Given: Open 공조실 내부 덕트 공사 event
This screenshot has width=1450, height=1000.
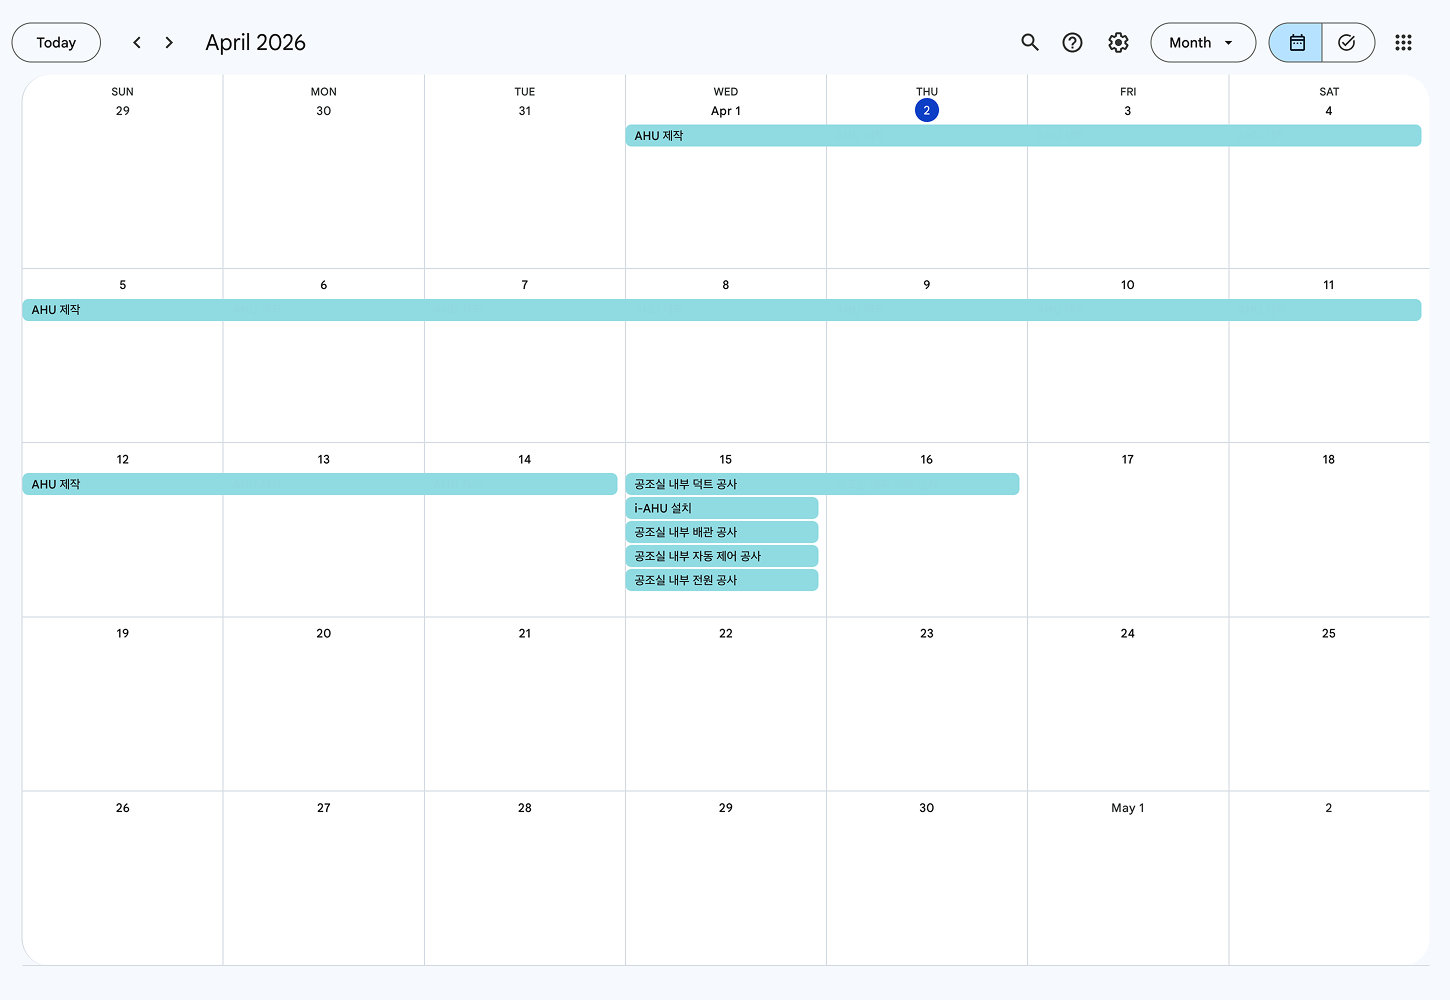Looking at the screenshot, I should coord(821,484).
